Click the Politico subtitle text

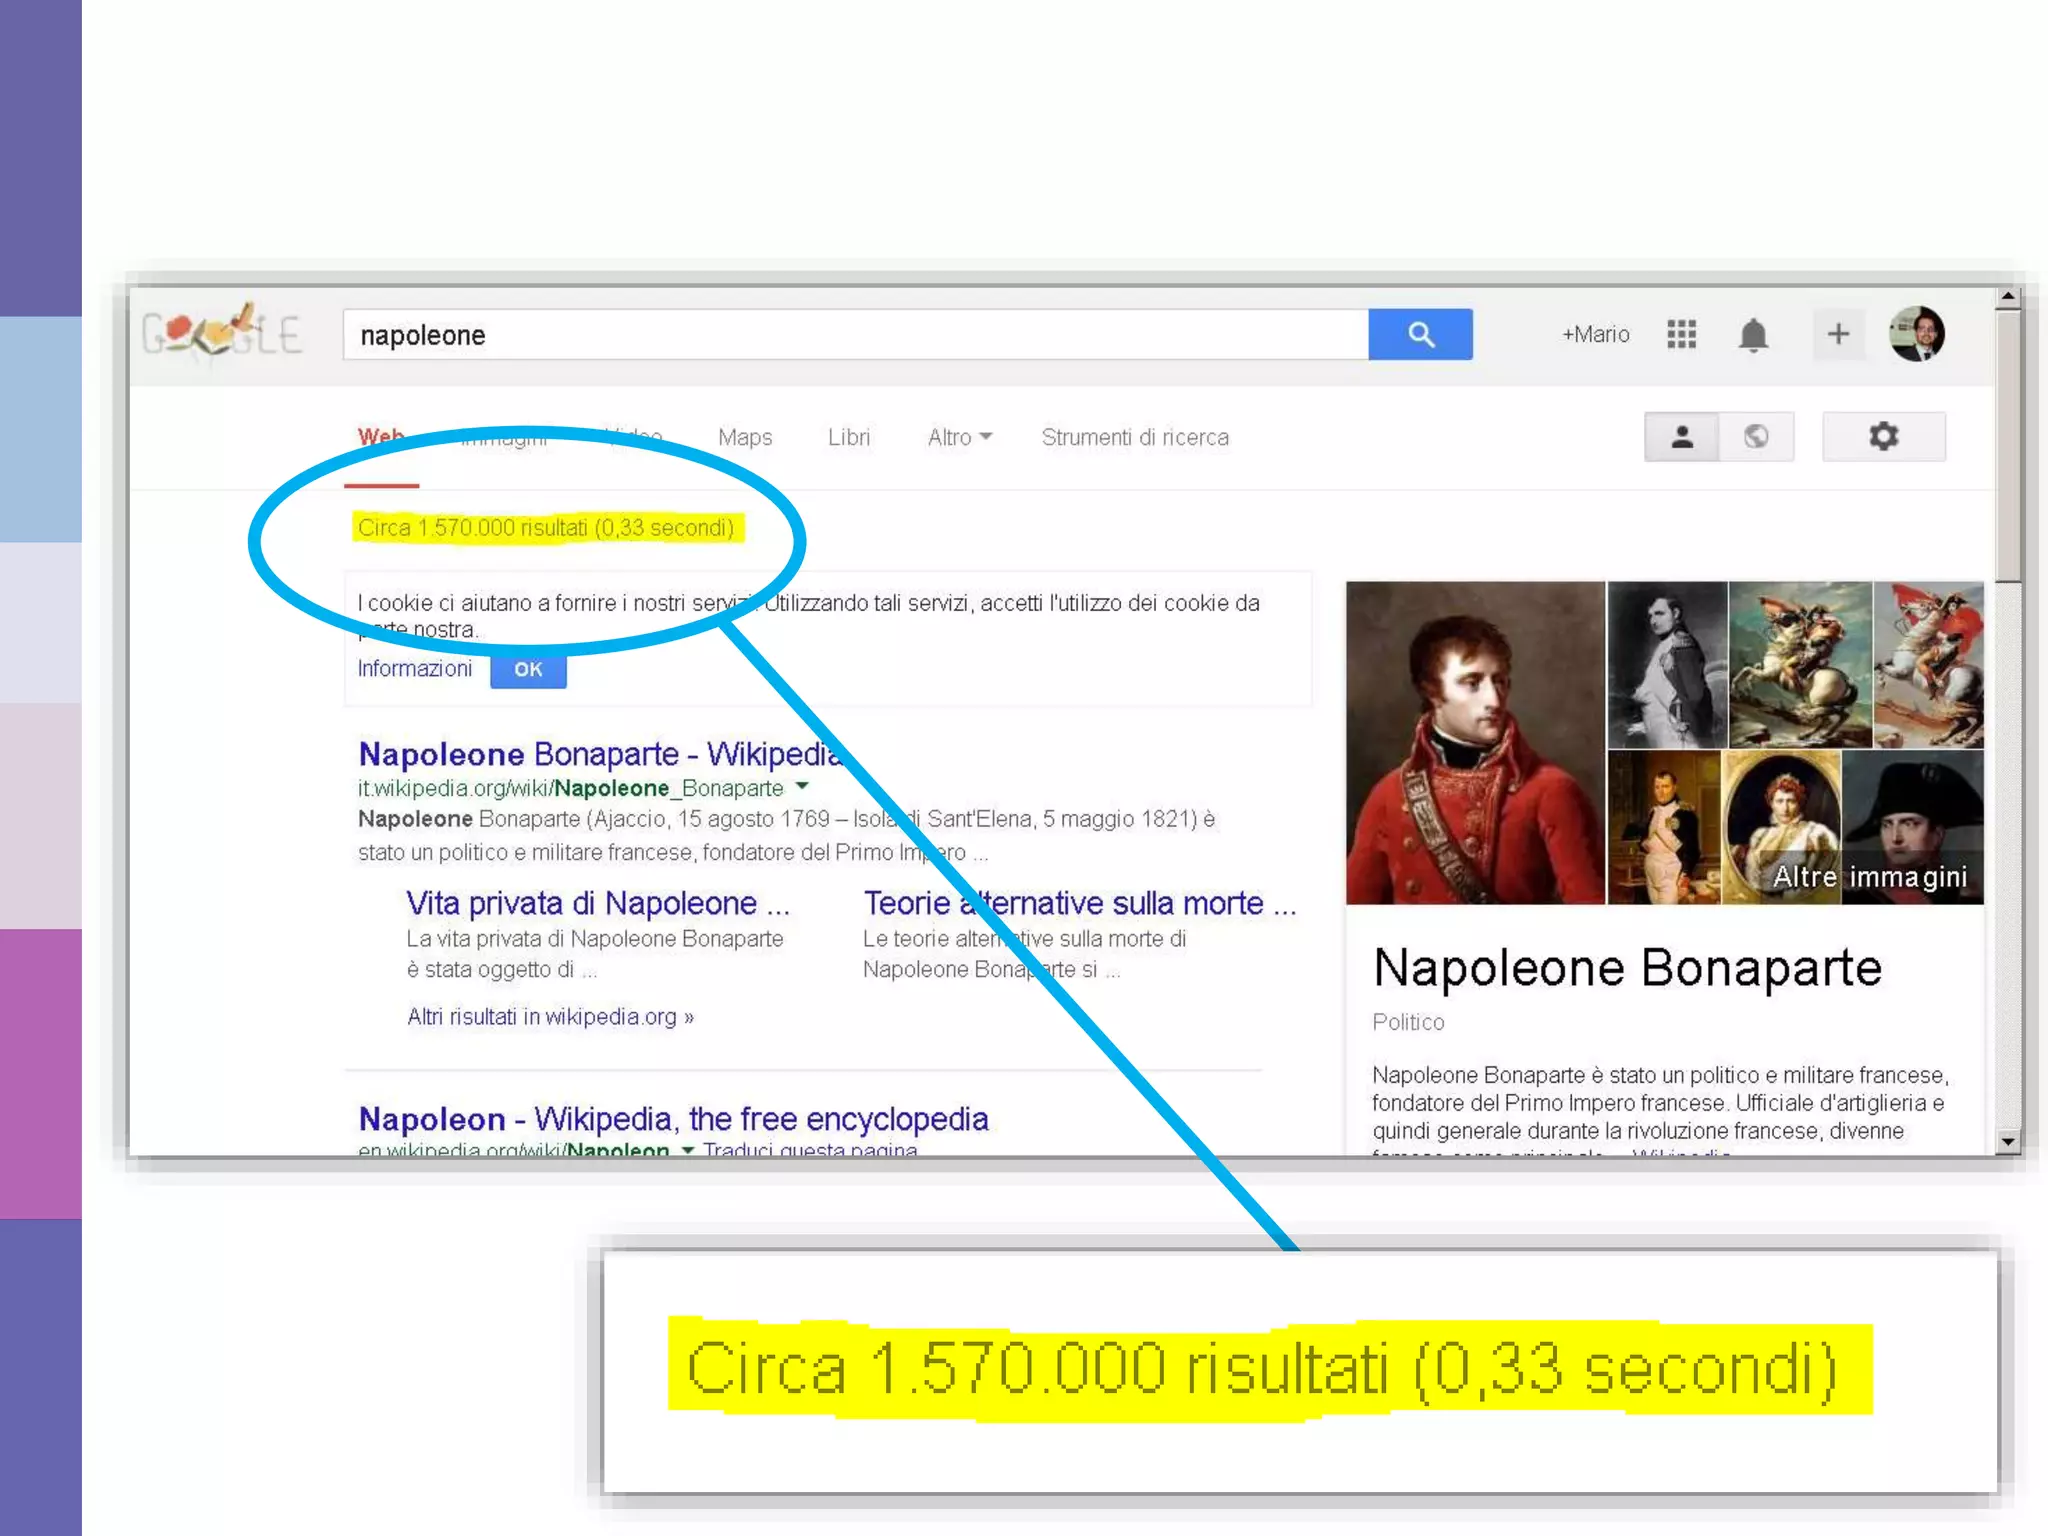[1408, 1022]
